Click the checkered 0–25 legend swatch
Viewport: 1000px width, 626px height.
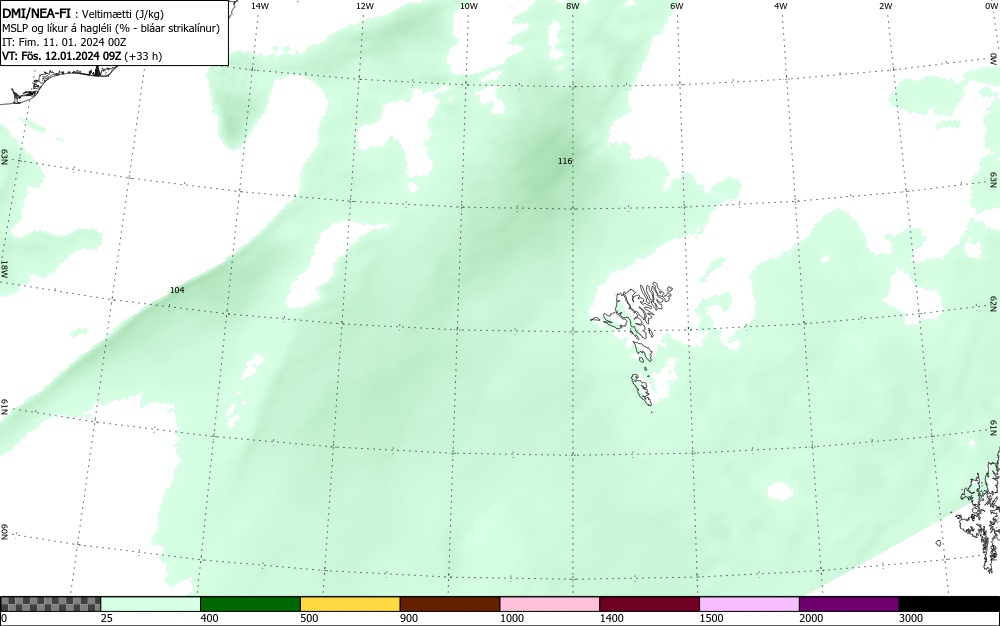tap(50, 604)
